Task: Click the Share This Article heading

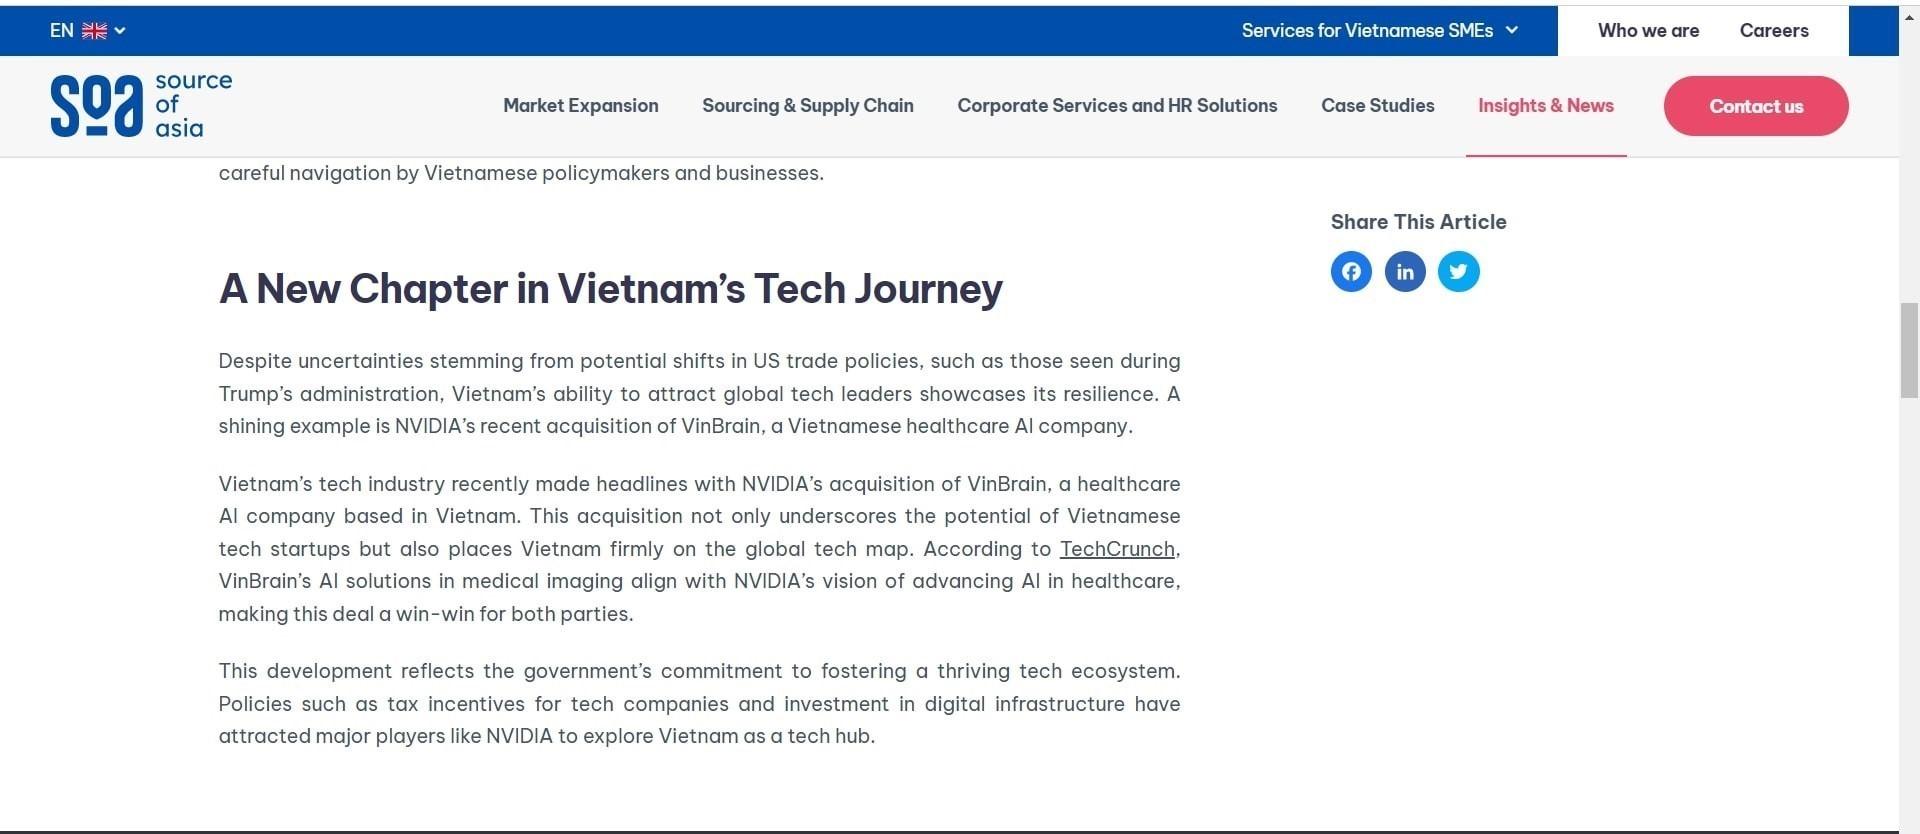Action: [1417, 222]
